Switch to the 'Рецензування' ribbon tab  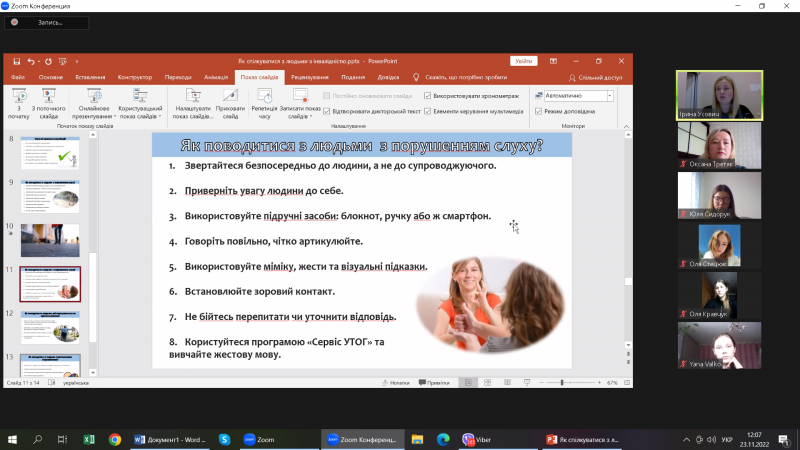point(310,77)
